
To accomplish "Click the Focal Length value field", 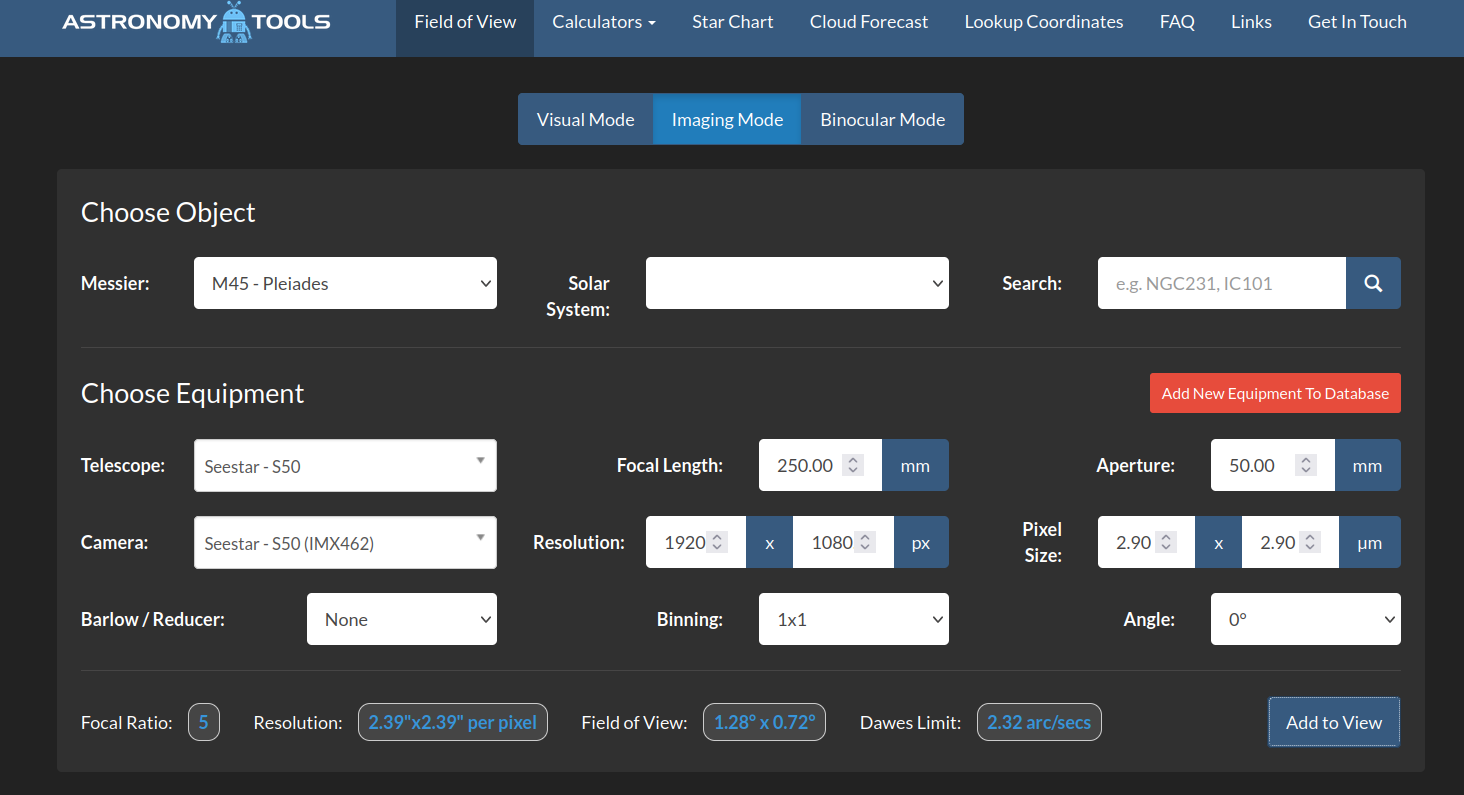I will click(x=820, y=465).
